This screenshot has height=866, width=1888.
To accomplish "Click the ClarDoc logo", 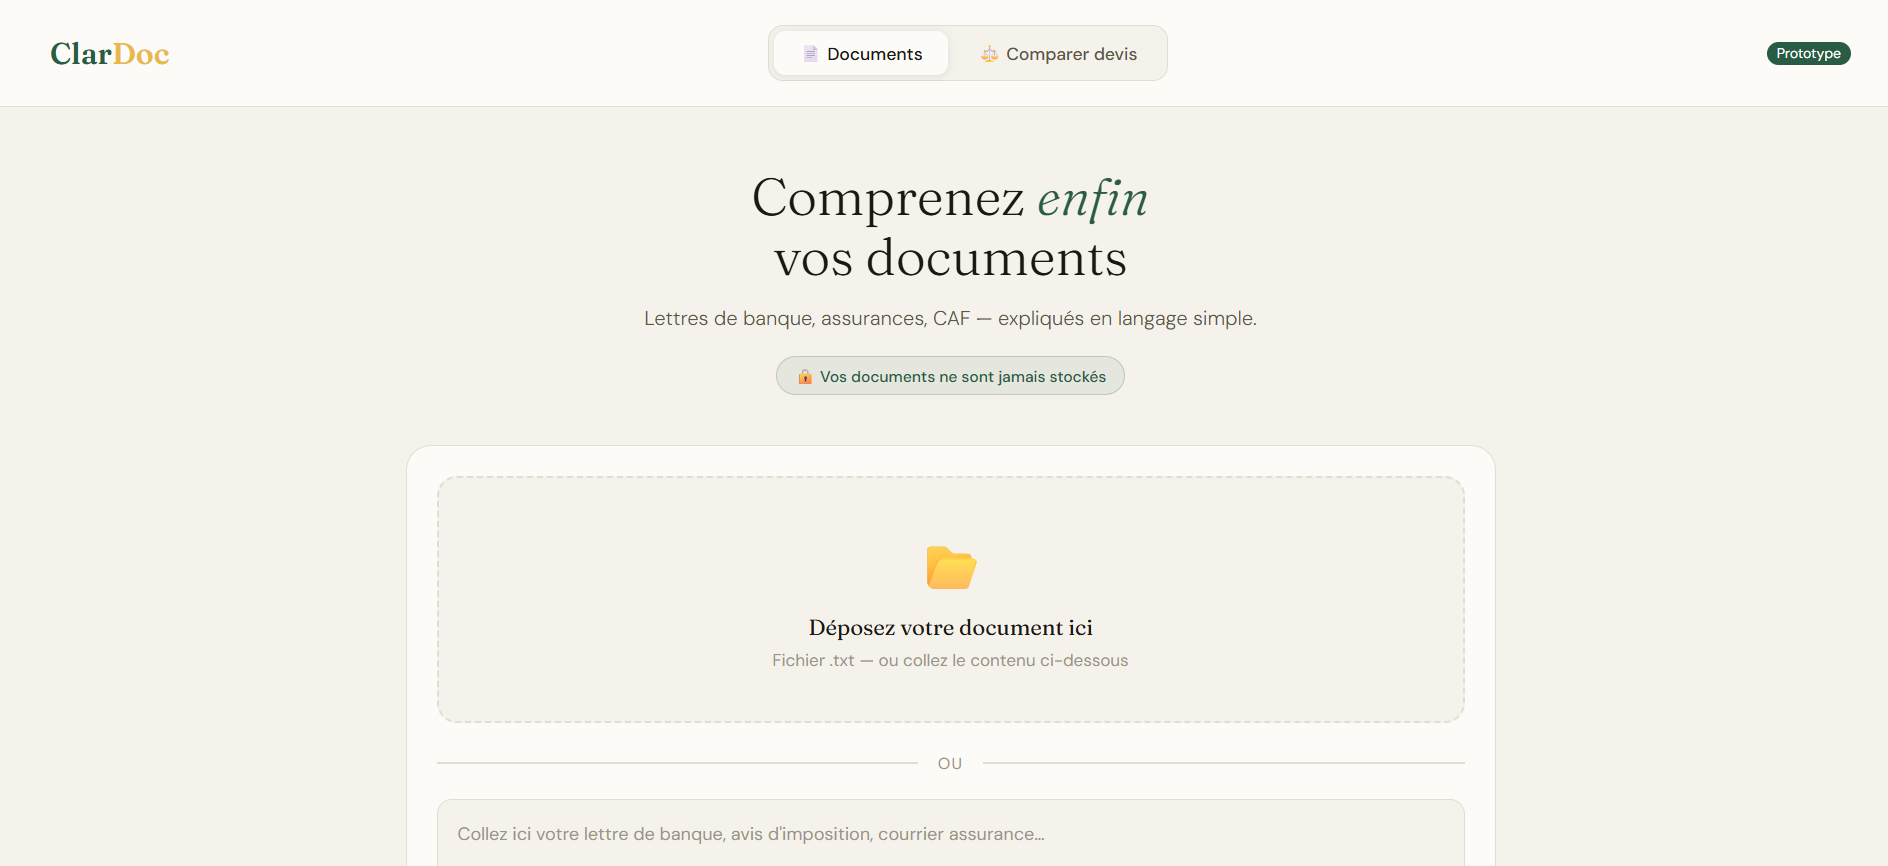I will pos(110,54).
